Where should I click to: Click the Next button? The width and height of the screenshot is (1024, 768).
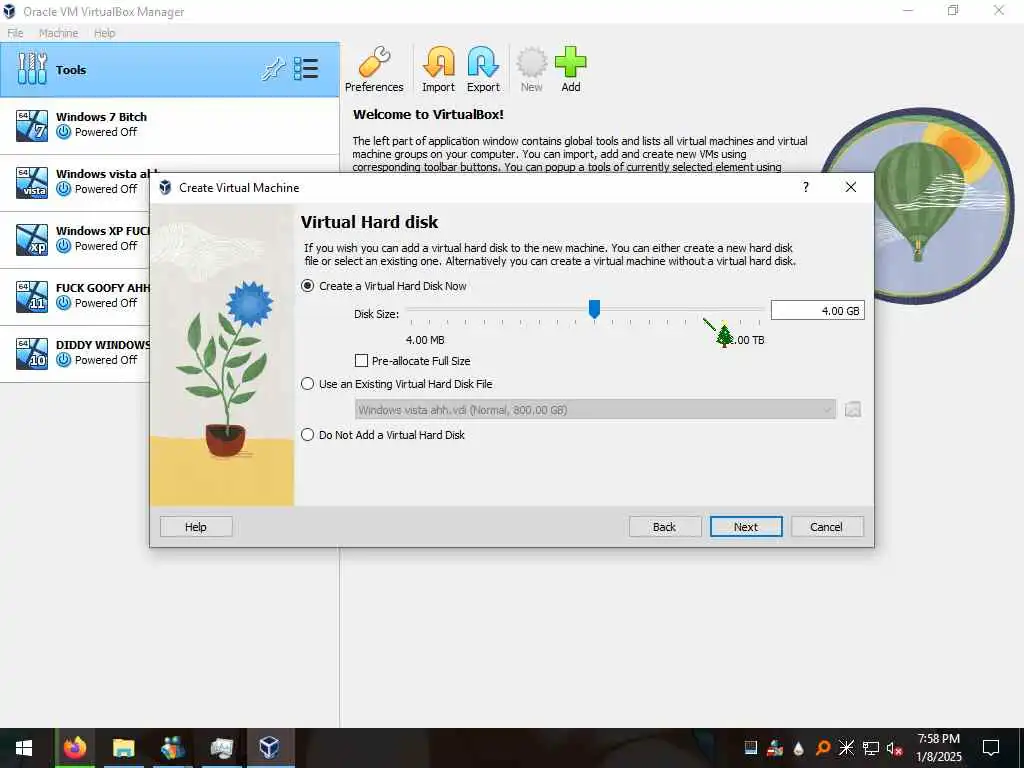[746, 526]
